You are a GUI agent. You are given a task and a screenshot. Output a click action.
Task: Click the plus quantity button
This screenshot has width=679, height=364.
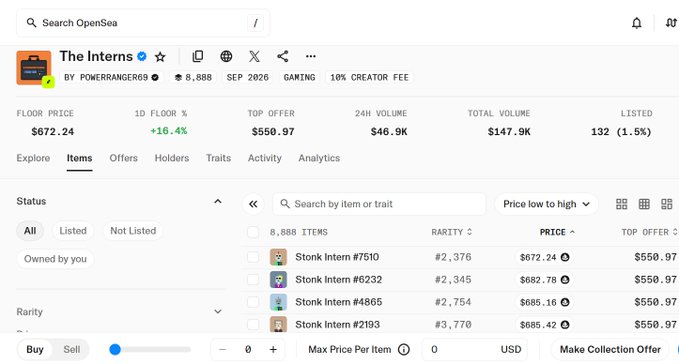pyautogui.click(x=273, y=349)
